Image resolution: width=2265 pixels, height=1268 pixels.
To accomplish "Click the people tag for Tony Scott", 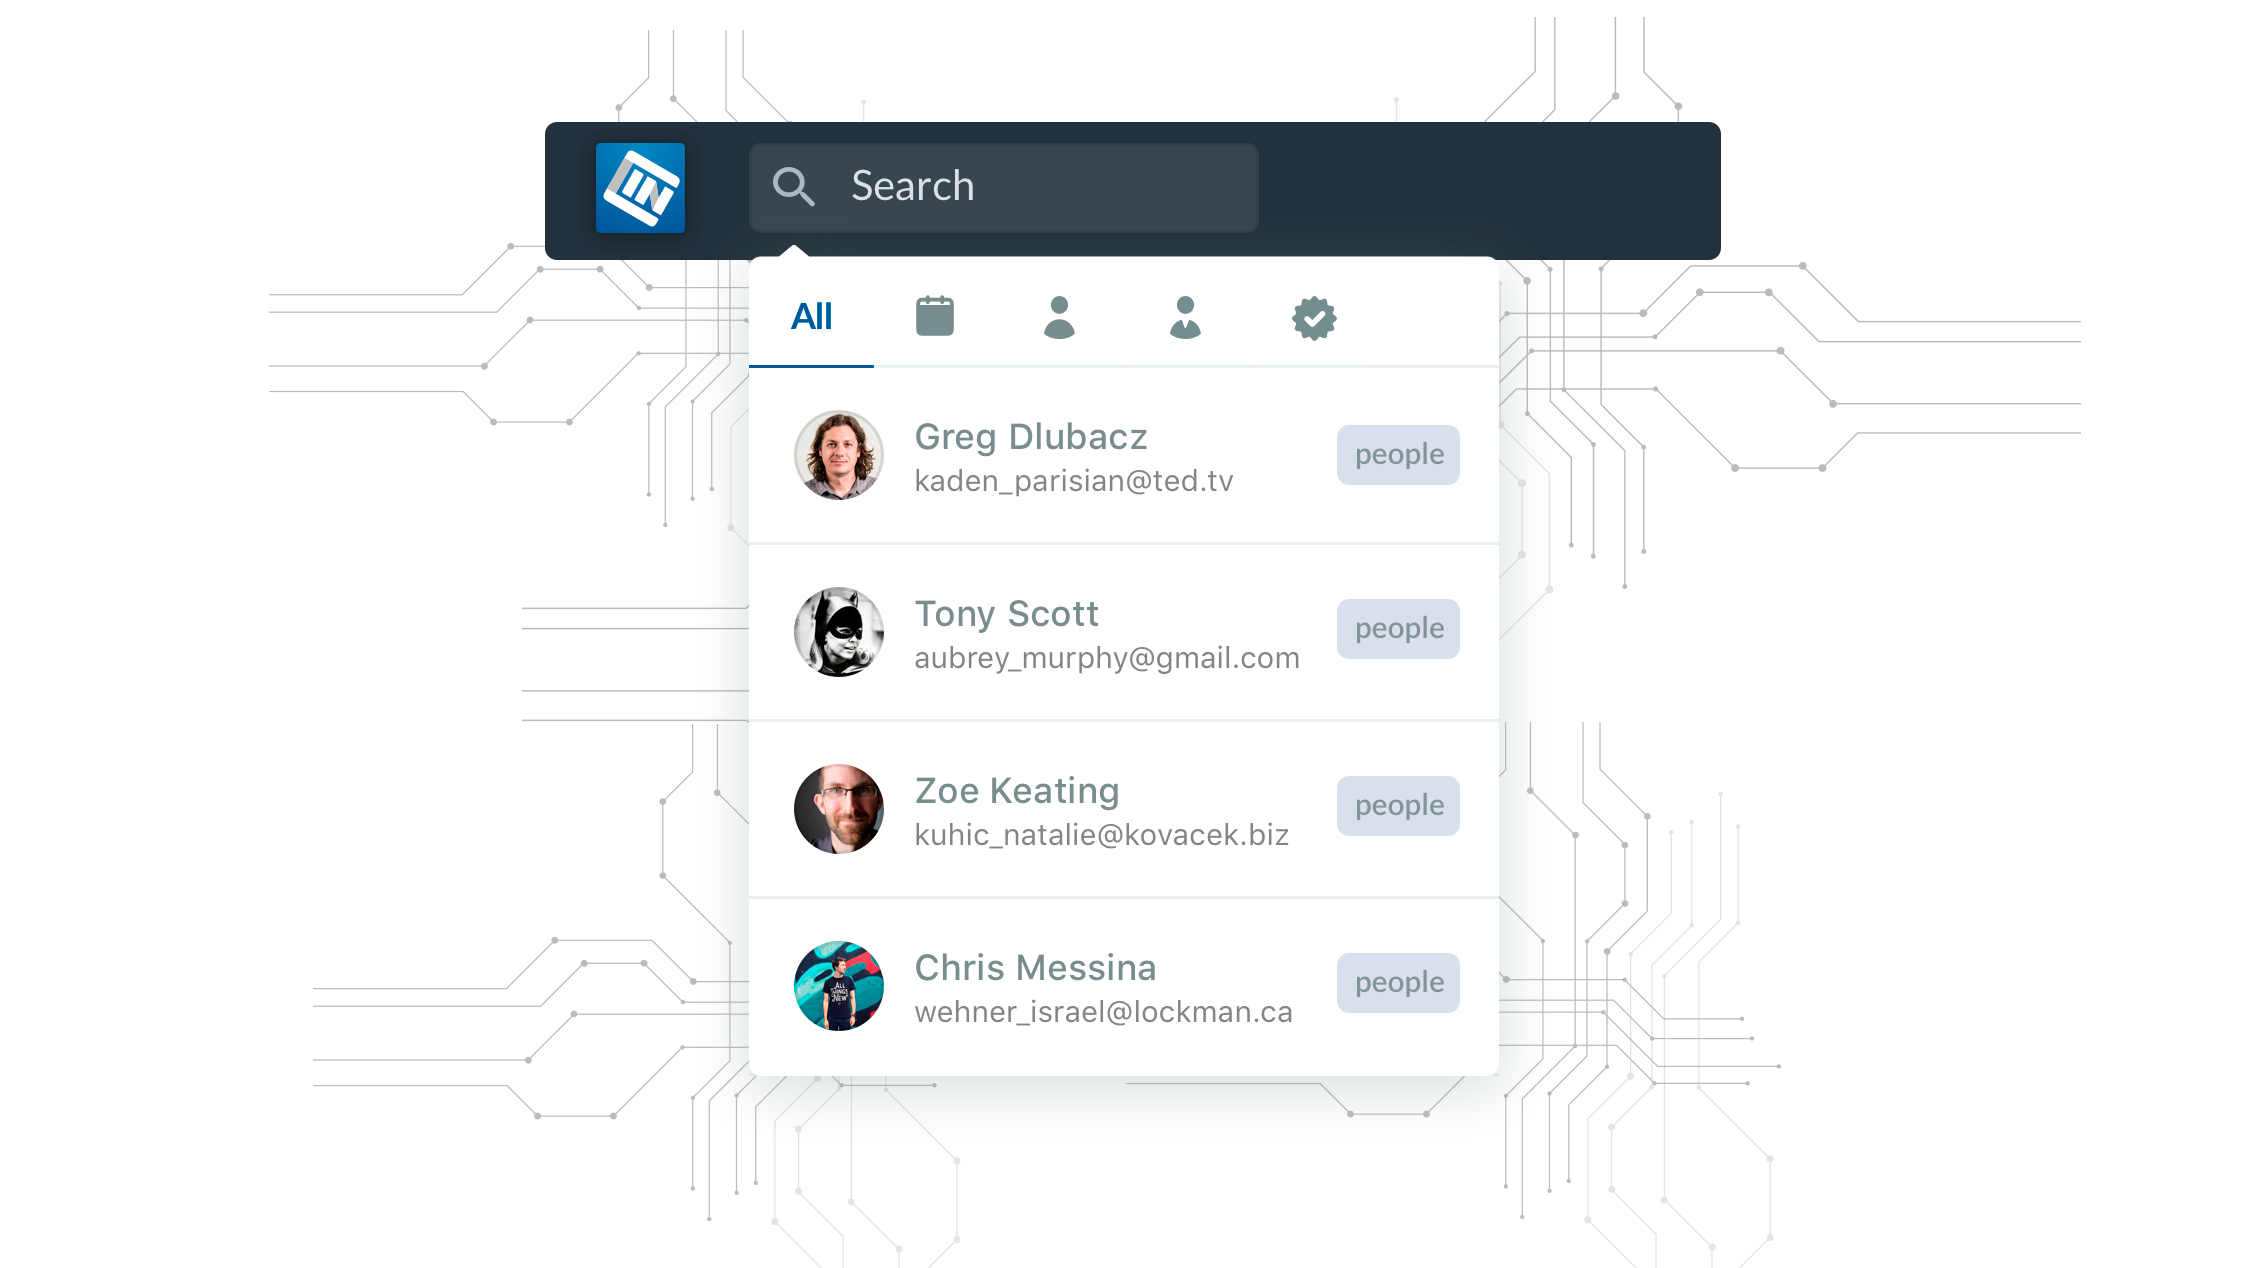I will [1397, 629].
